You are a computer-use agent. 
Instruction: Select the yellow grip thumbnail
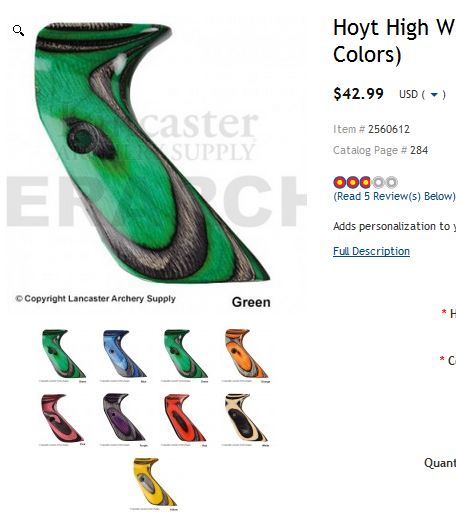[154, 483]
